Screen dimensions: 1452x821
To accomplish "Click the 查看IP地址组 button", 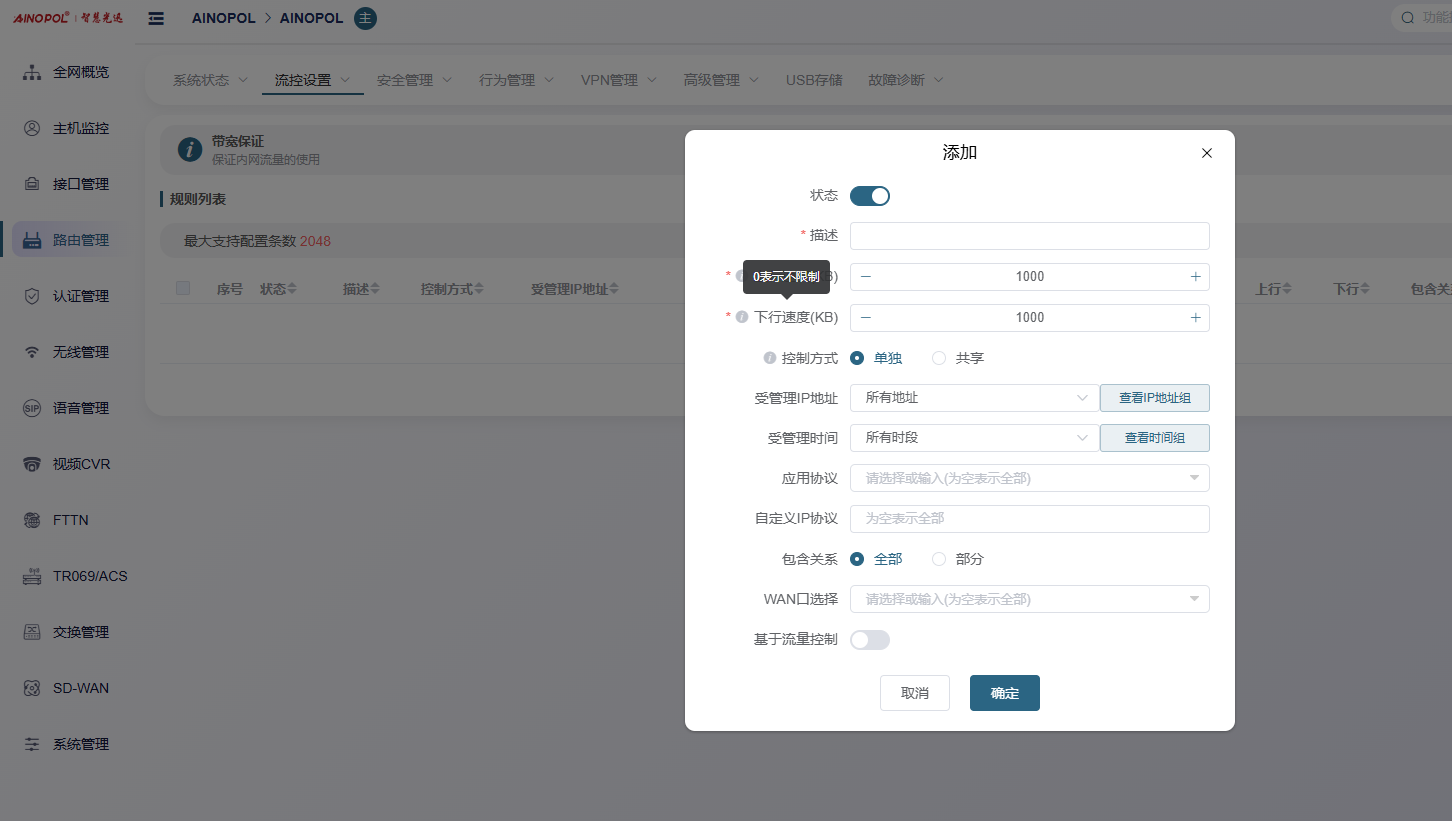I will tap(1154, 398).
